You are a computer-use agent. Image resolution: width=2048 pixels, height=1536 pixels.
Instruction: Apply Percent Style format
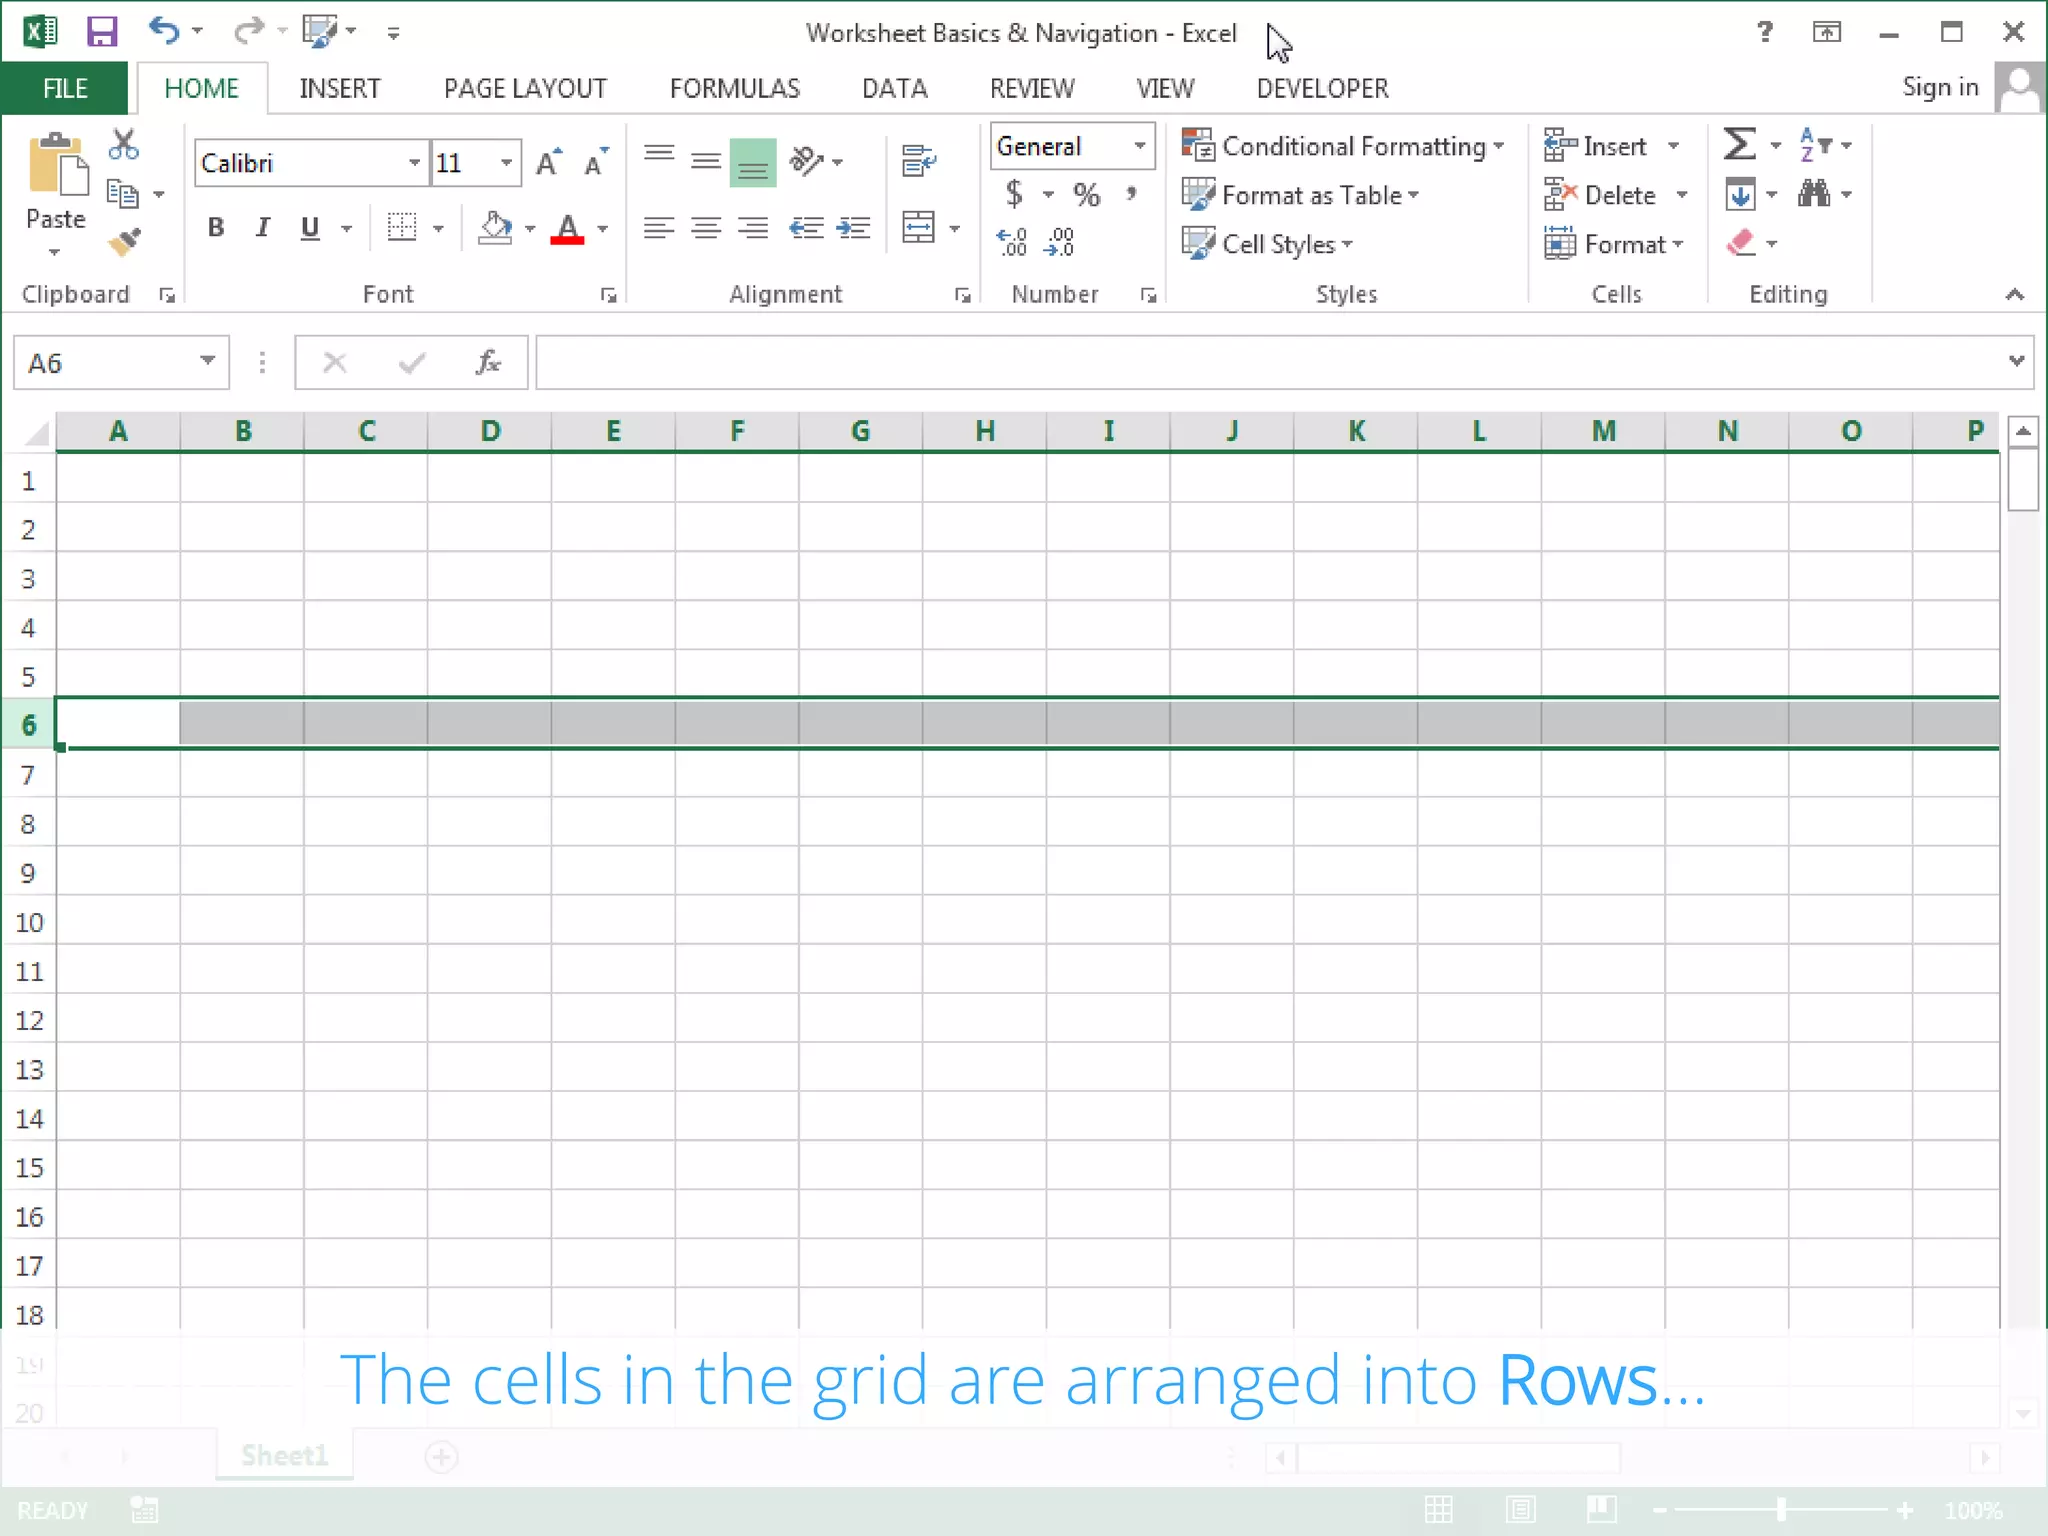(x=1086, y=194)
